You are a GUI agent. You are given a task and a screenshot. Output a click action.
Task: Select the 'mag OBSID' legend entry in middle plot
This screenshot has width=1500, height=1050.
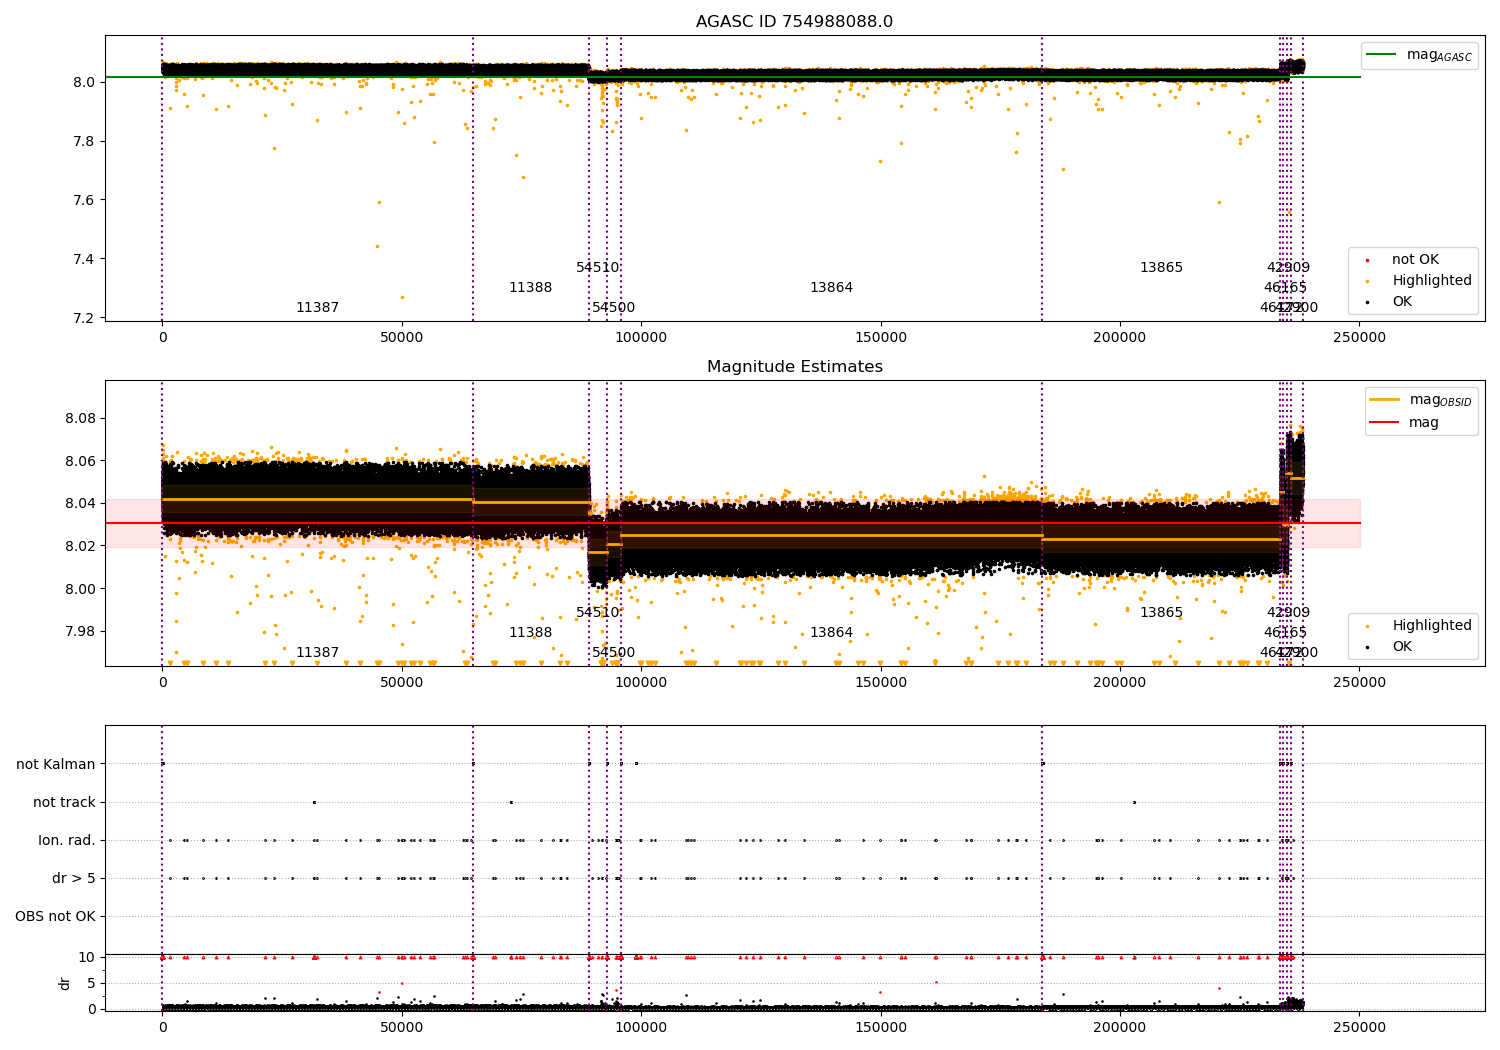click(x=1421, y=400)
